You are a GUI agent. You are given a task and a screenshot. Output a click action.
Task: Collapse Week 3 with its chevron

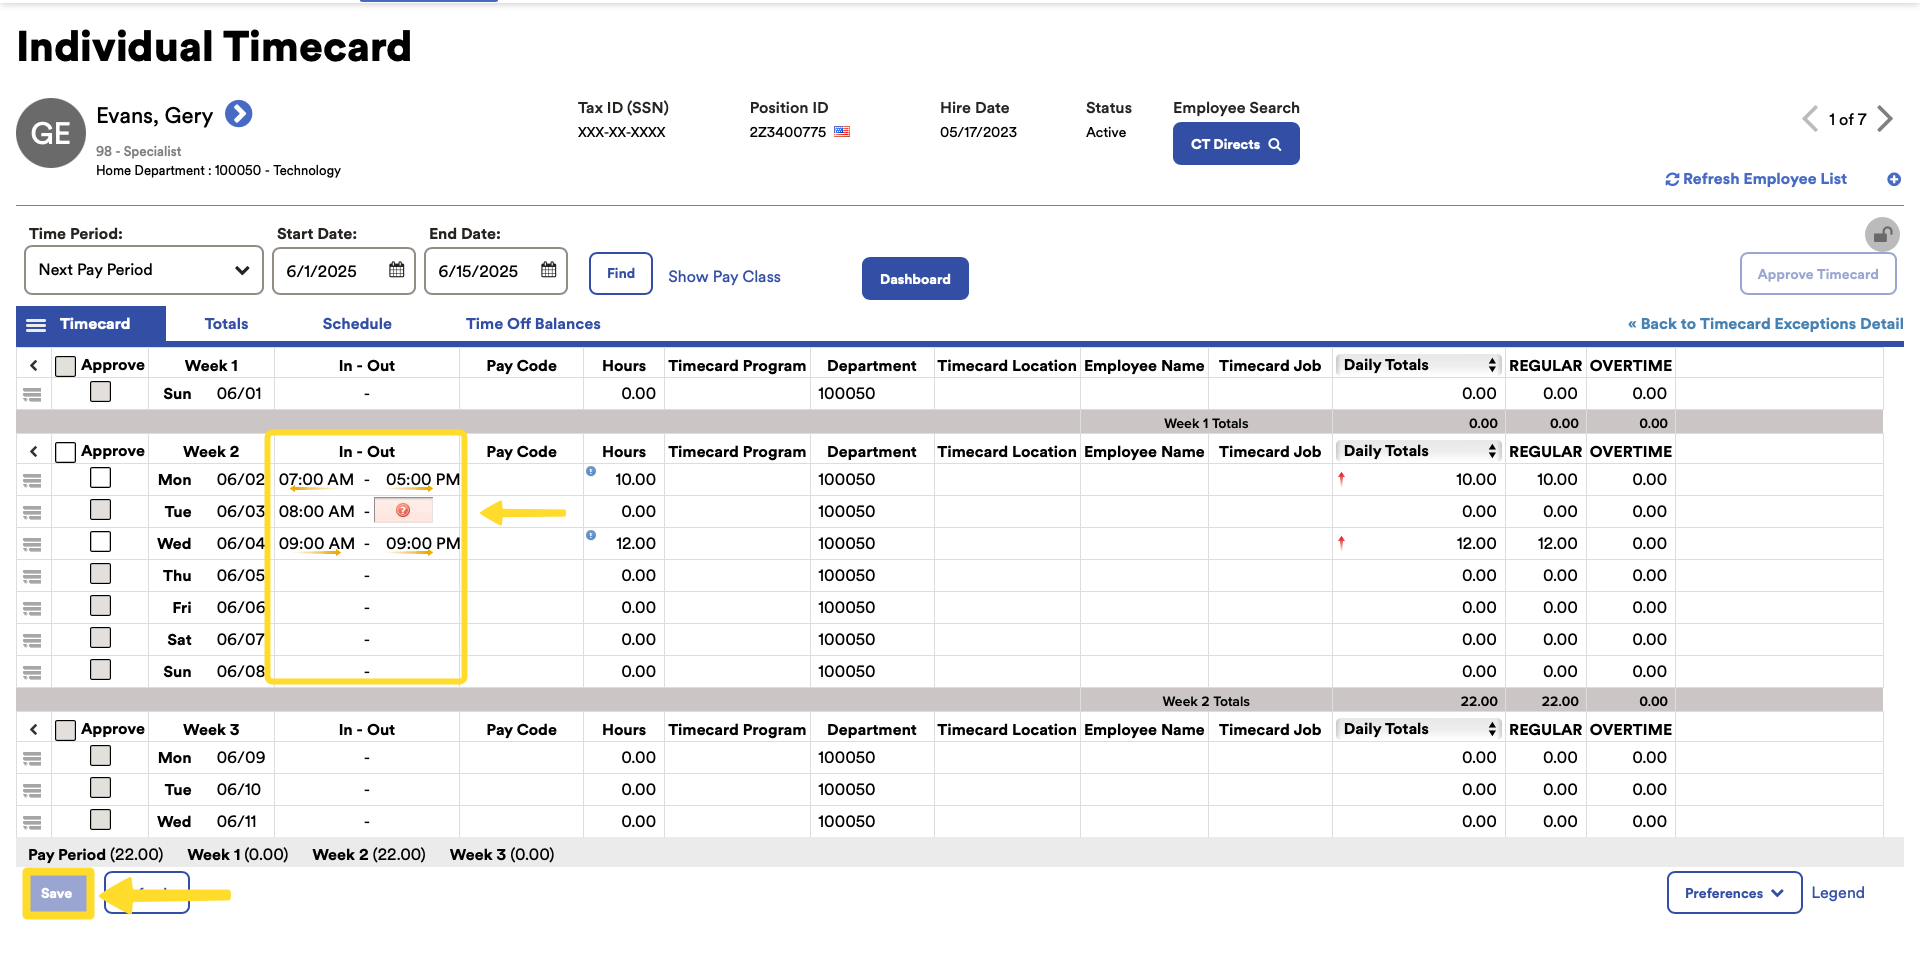pyautogui.click(x=34, y=730)
